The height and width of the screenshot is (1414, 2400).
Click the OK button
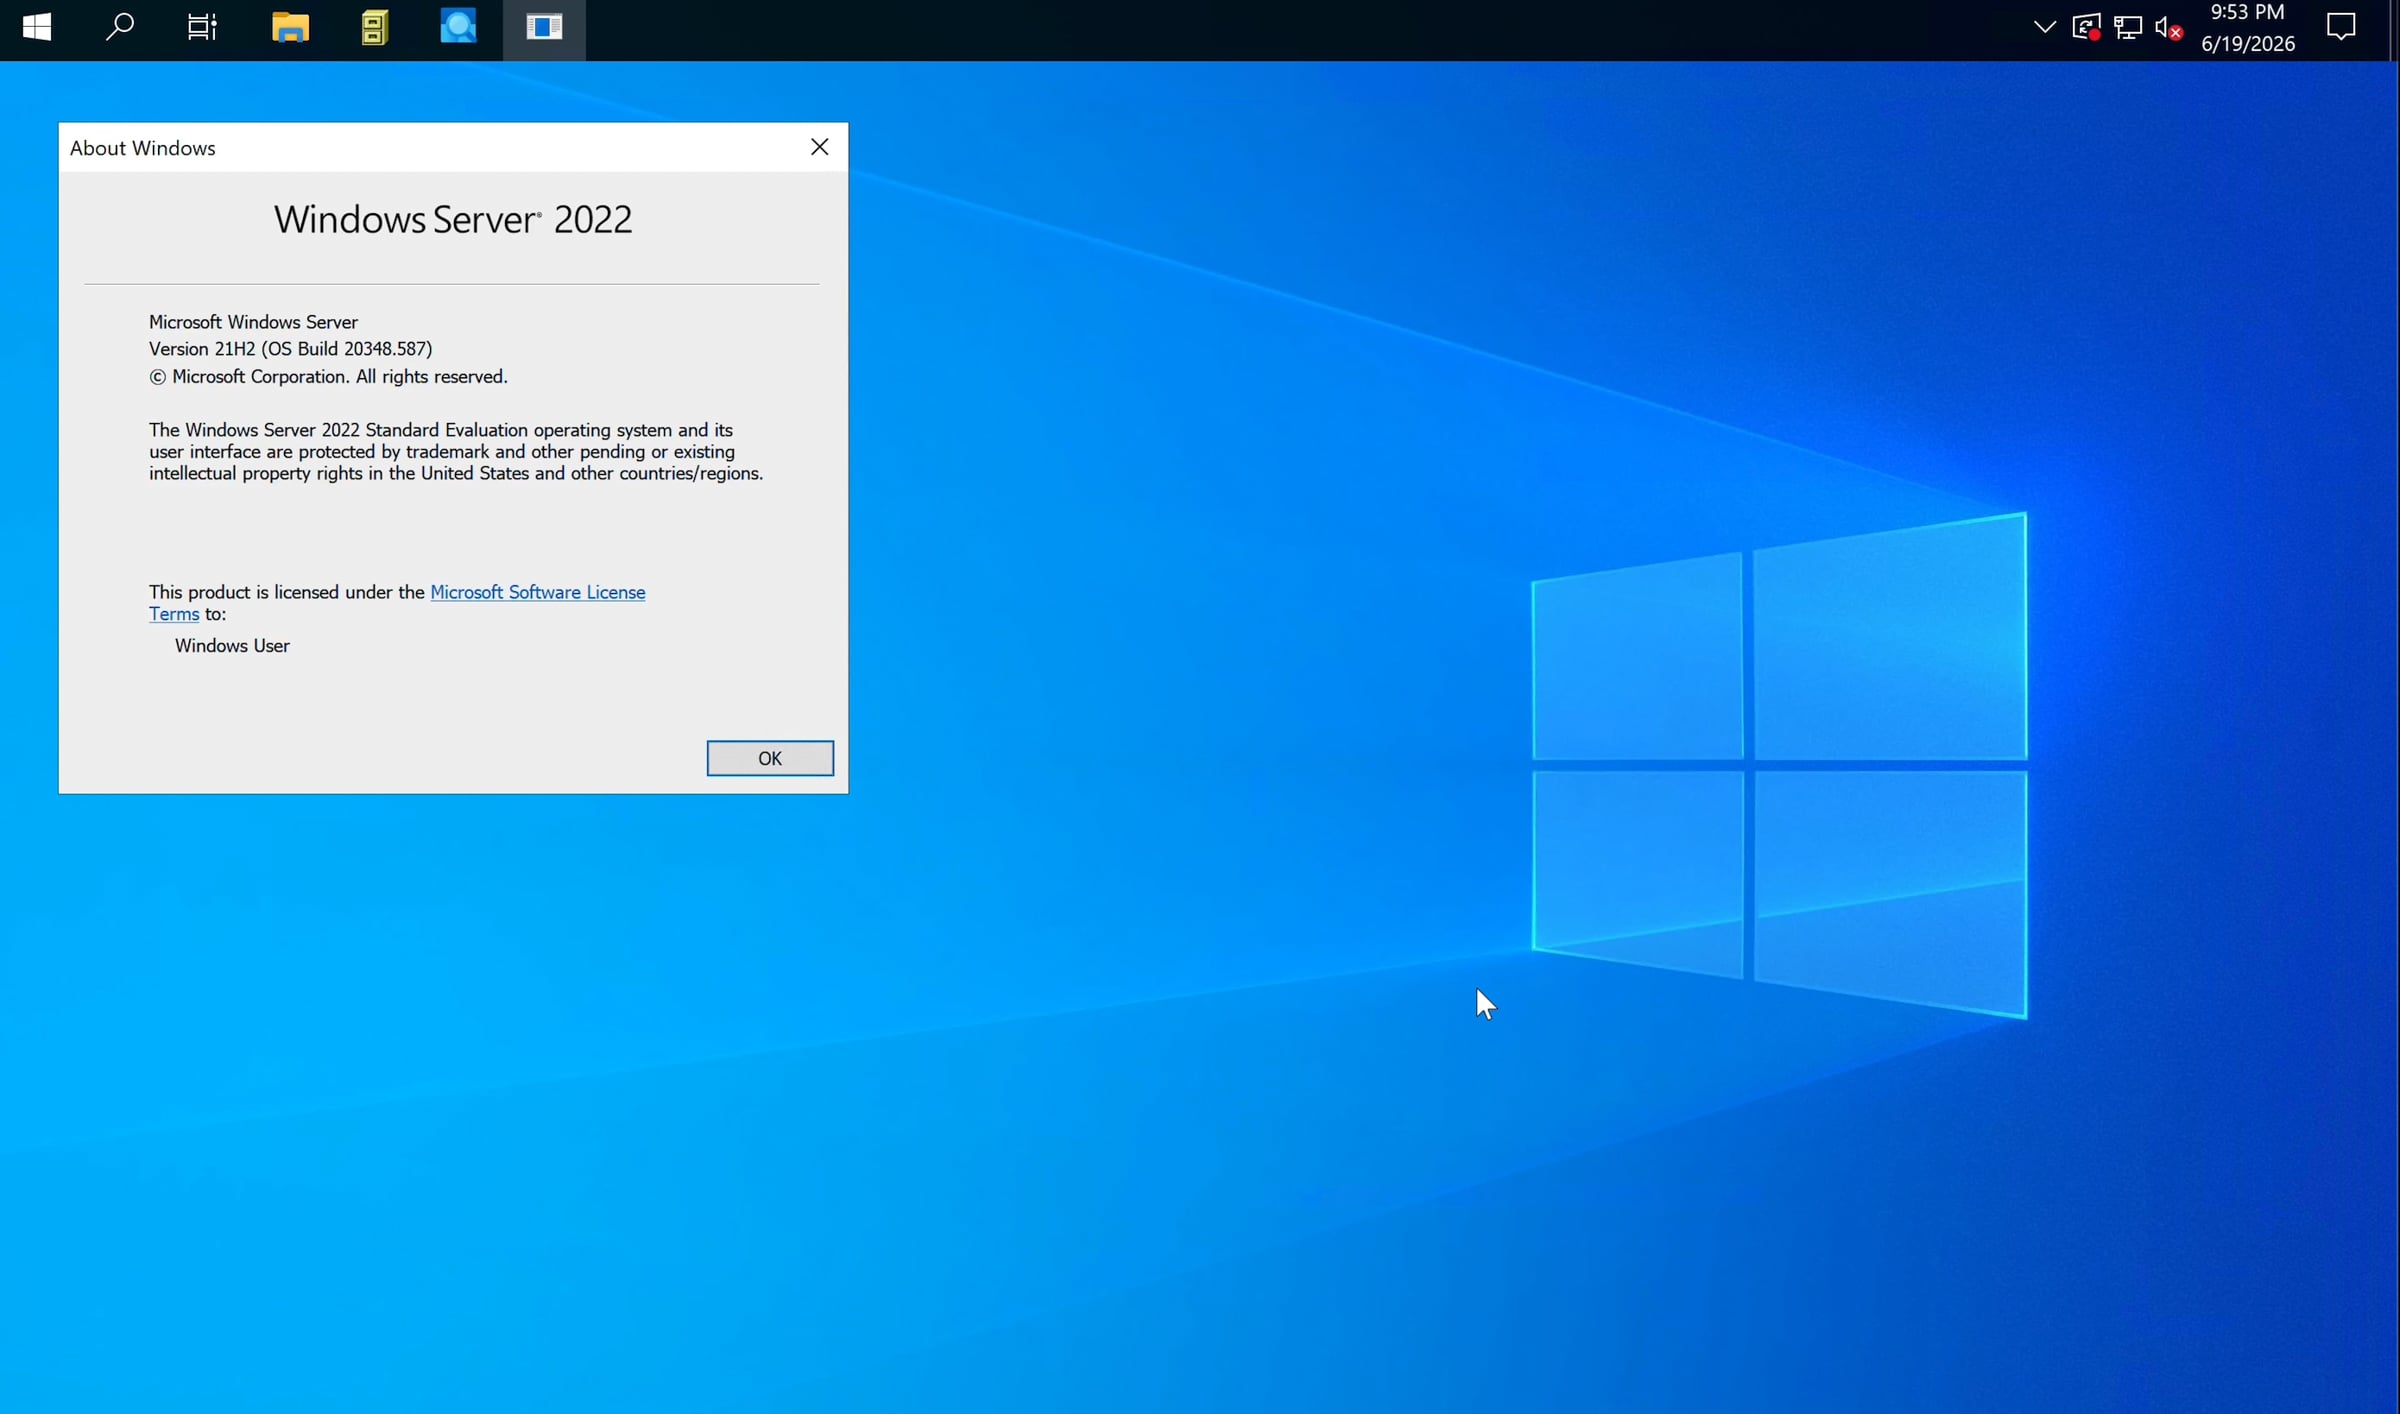point(769,758)
